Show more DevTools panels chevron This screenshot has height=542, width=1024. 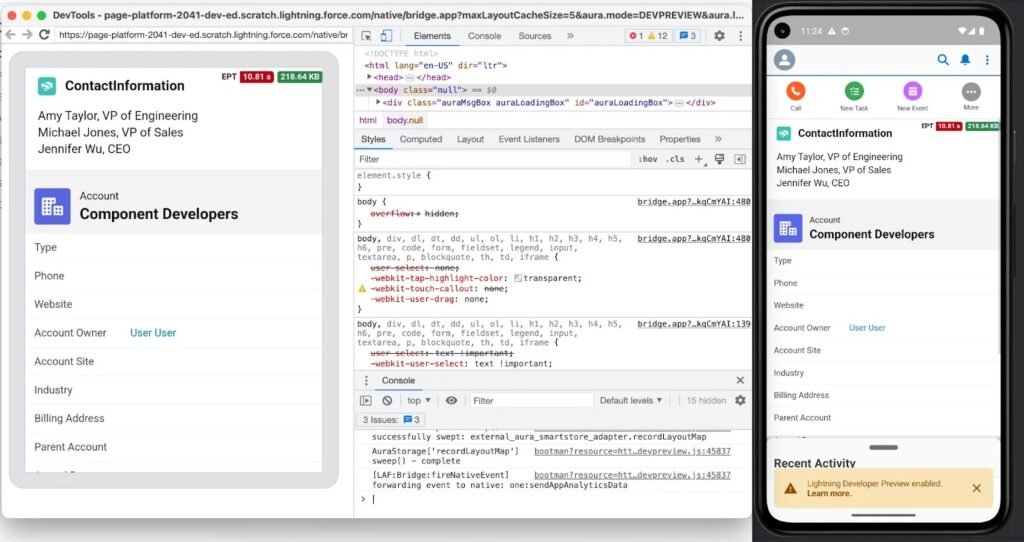tap(570, 36)
